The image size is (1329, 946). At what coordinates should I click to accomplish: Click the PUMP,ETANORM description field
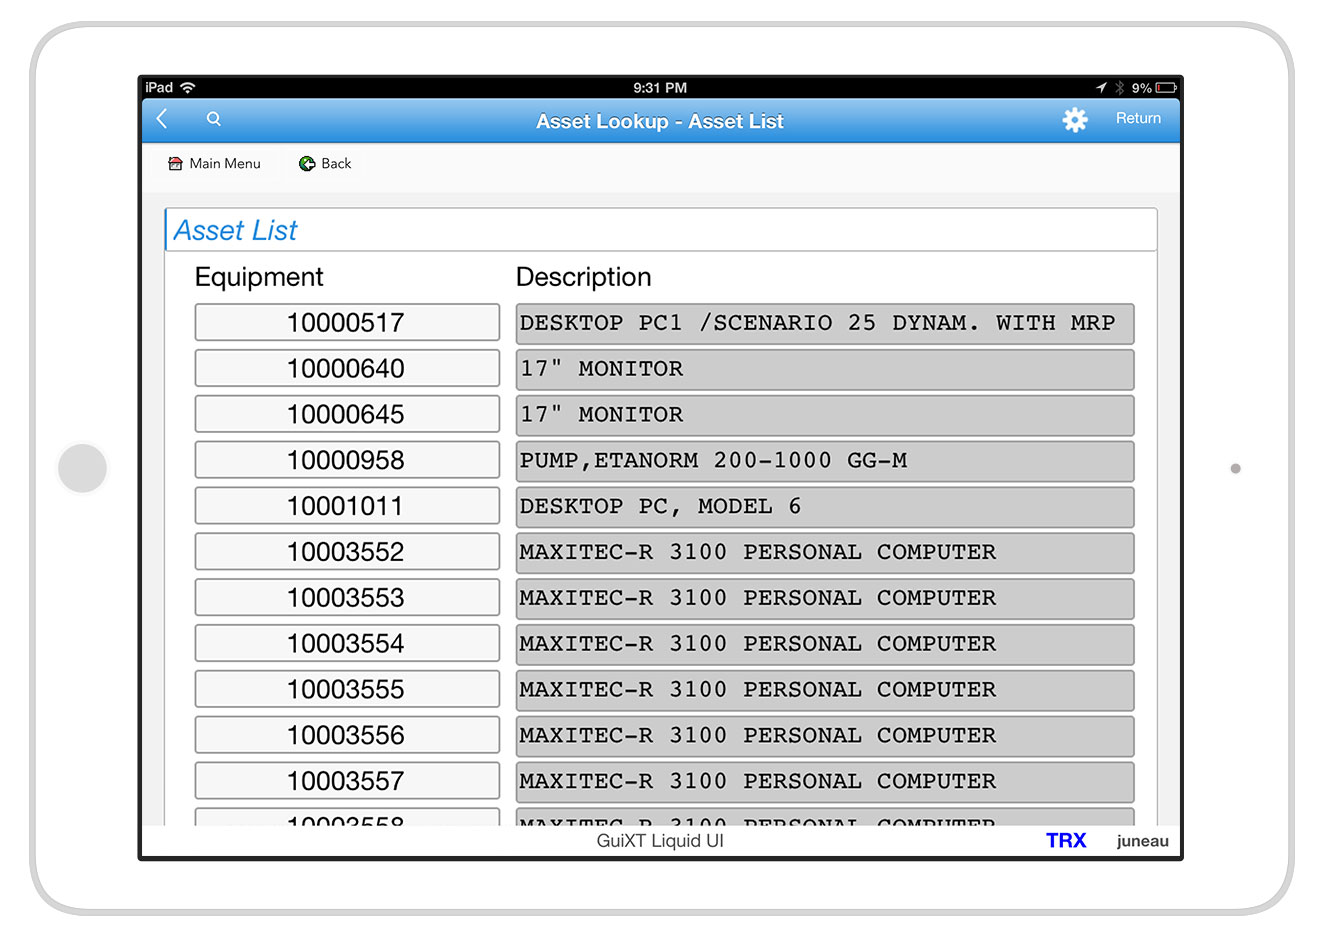824,461
